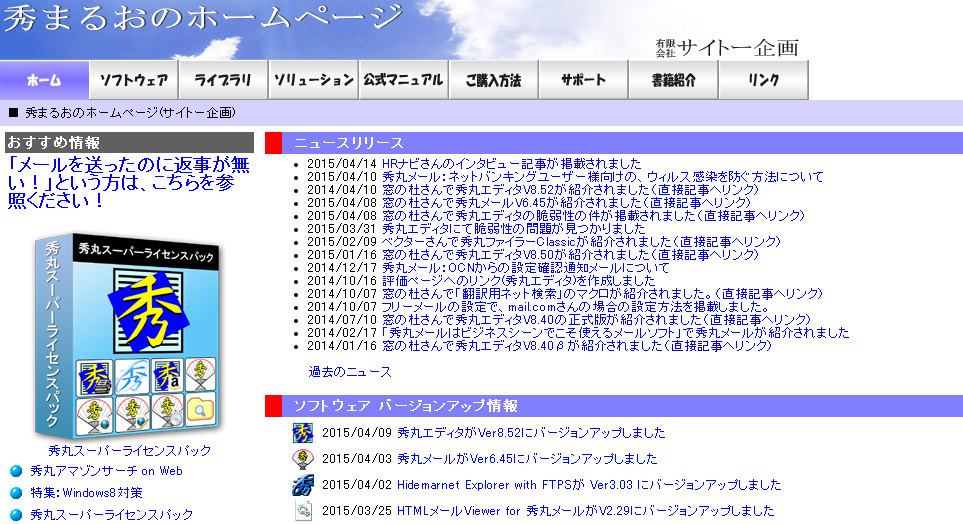This screenshot has width=963, height=524.
Task: Click the 秀丸スーパーライセンスパック box image
Action: (128, 336)
